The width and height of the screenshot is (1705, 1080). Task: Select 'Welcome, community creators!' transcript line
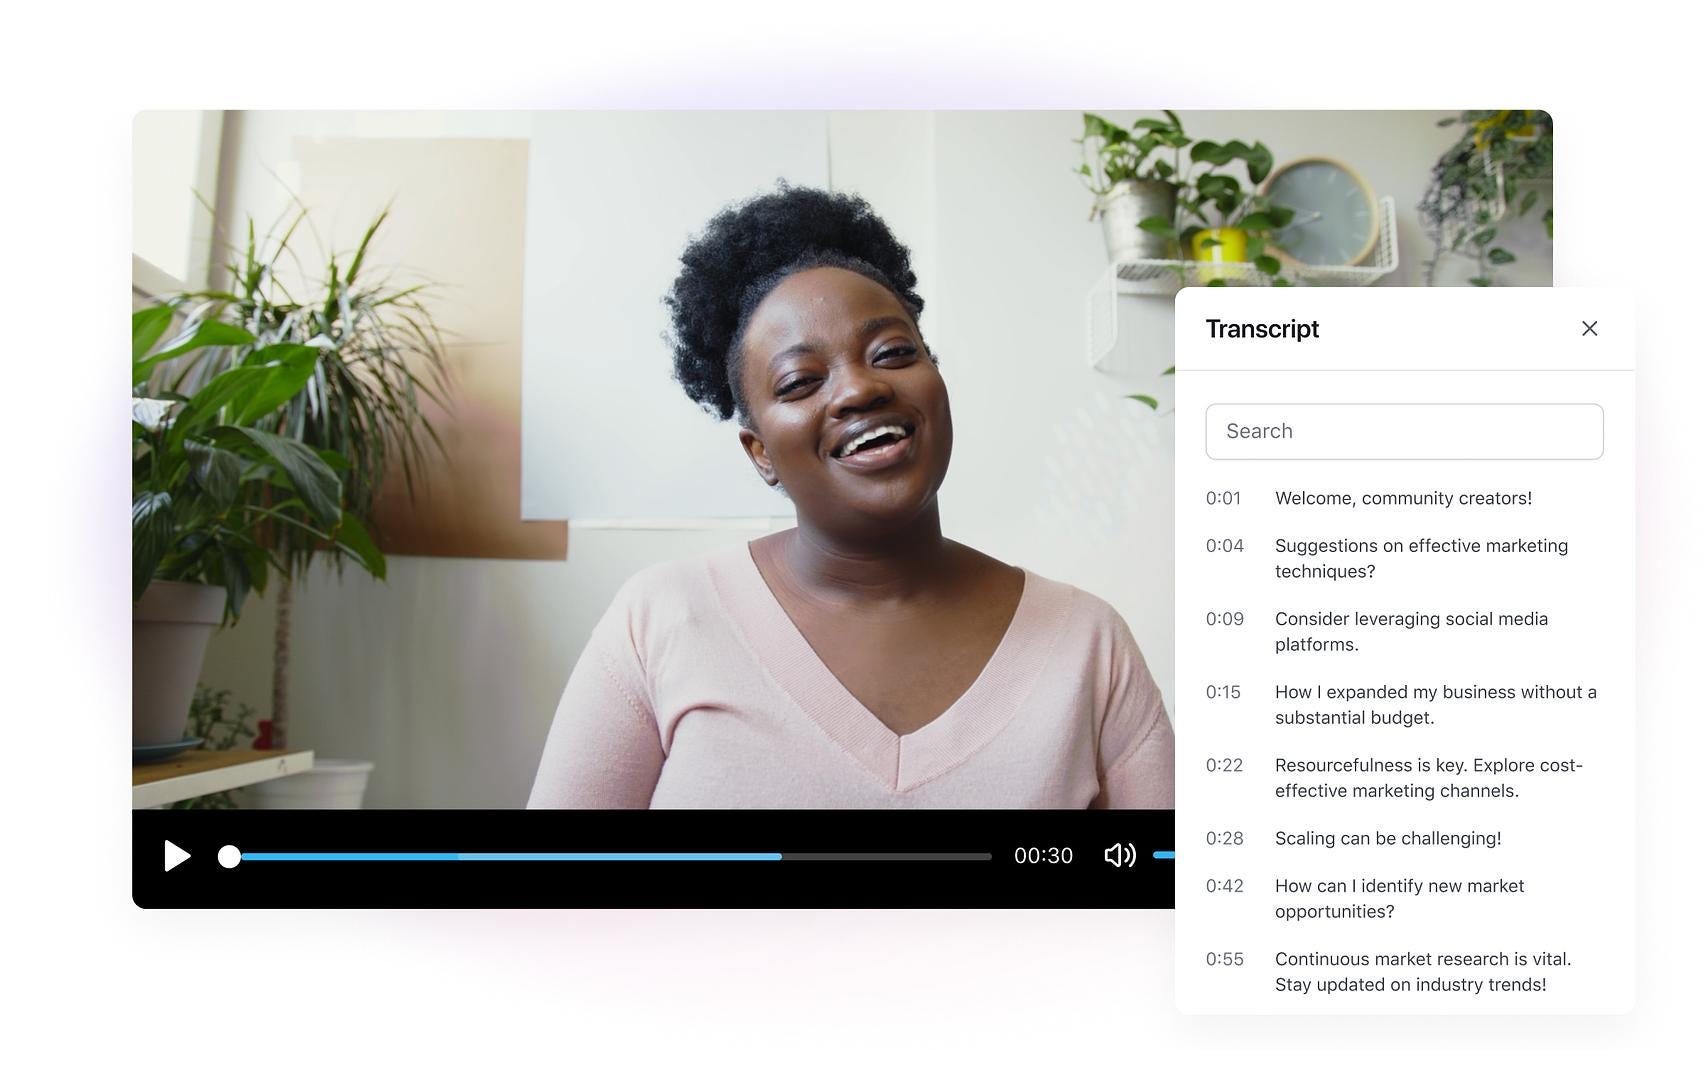(x=1403, y=498)
